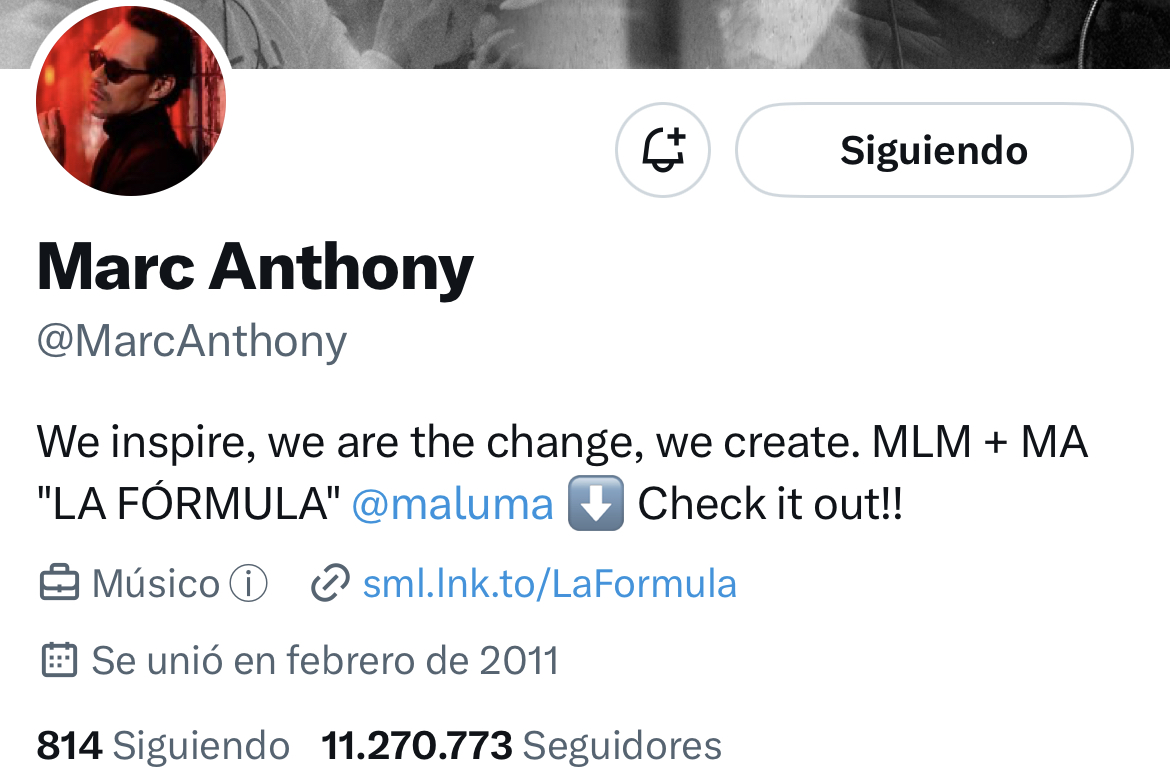The height and width of the screenshot is (772, 1170).
Task: View the 11.270.773 Seguidores list
Action: coord(521,745)
